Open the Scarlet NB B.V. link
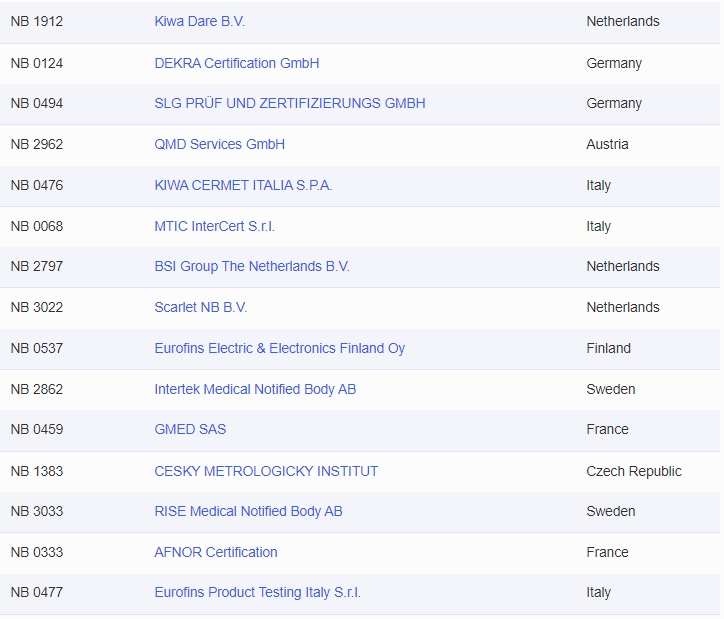The height and width of the screenshot is (619, 724). [201, 307]
